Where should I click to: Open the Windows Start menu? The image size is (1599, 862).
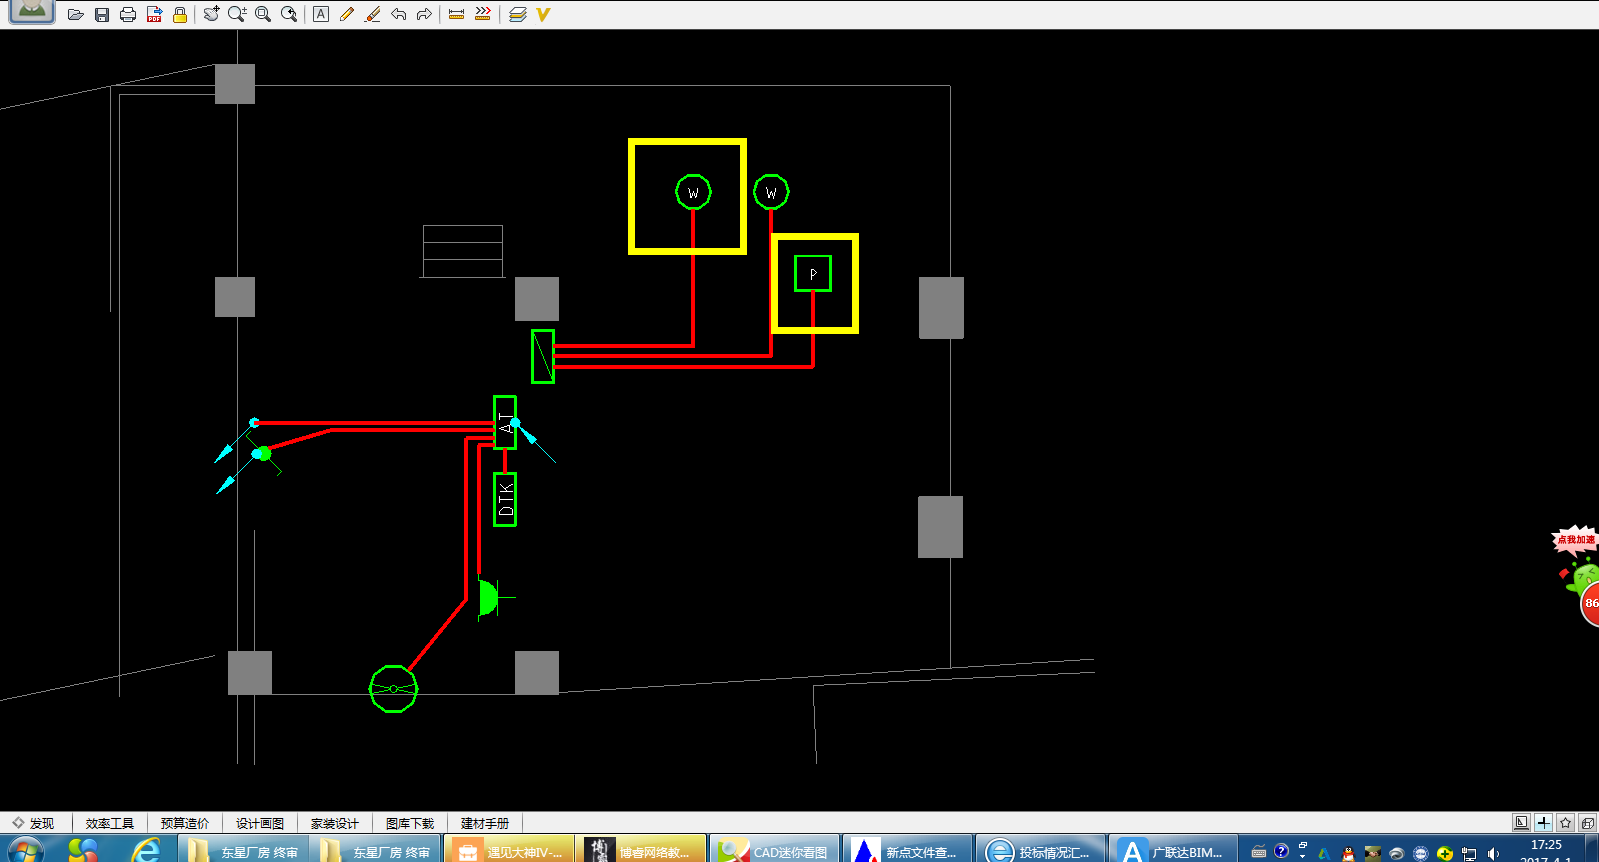[25, 851]
